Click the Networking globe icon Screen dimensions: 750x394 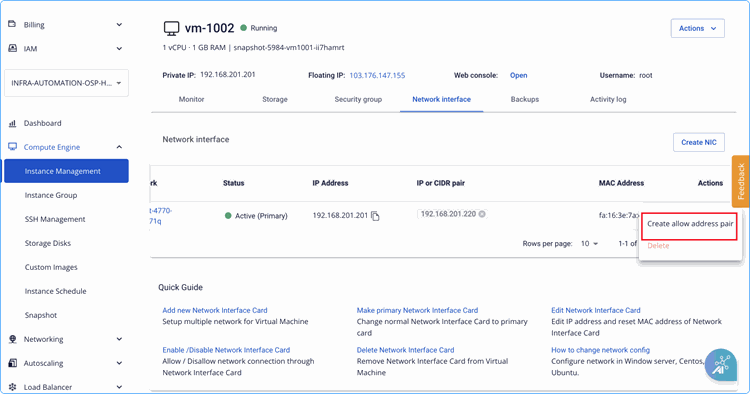(12, 339)
